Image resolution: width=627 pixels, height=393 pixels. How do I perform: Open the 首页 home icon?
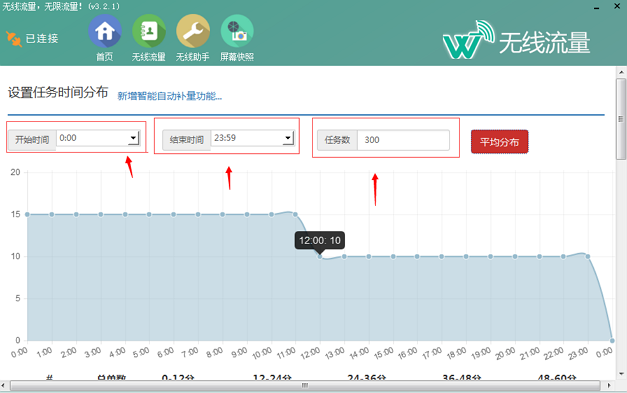(105, 31)
